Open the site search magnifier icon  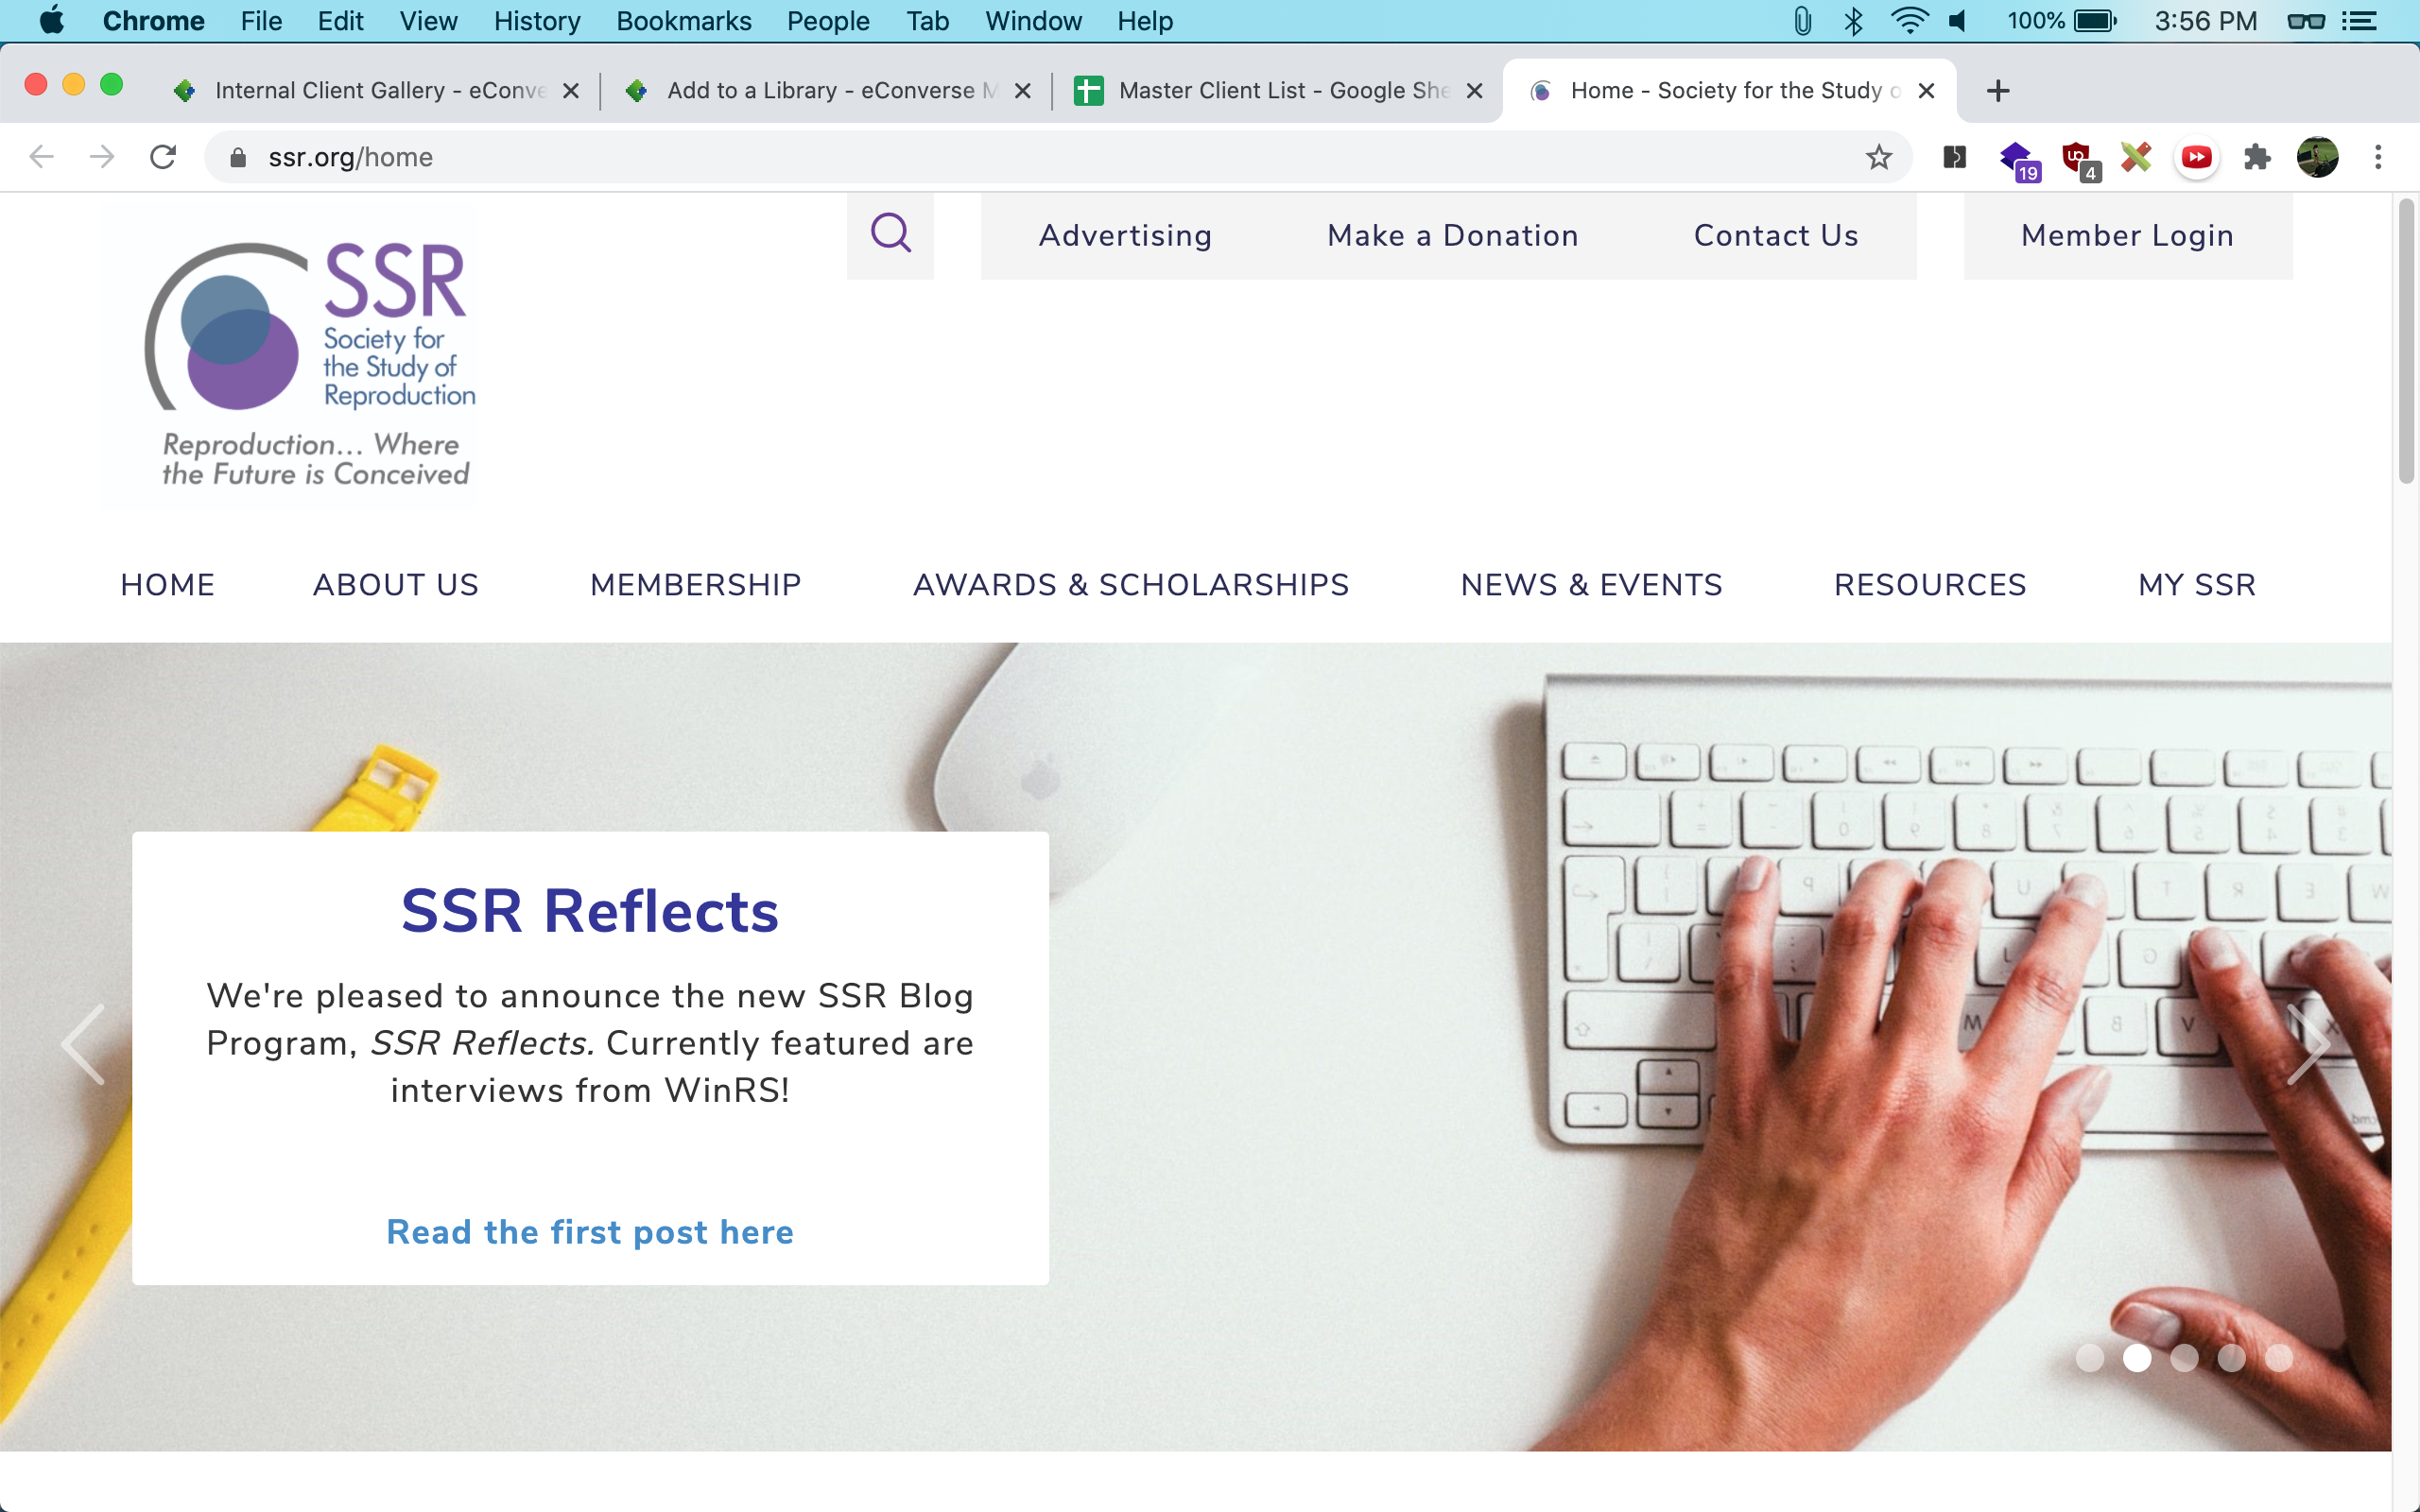890,234
